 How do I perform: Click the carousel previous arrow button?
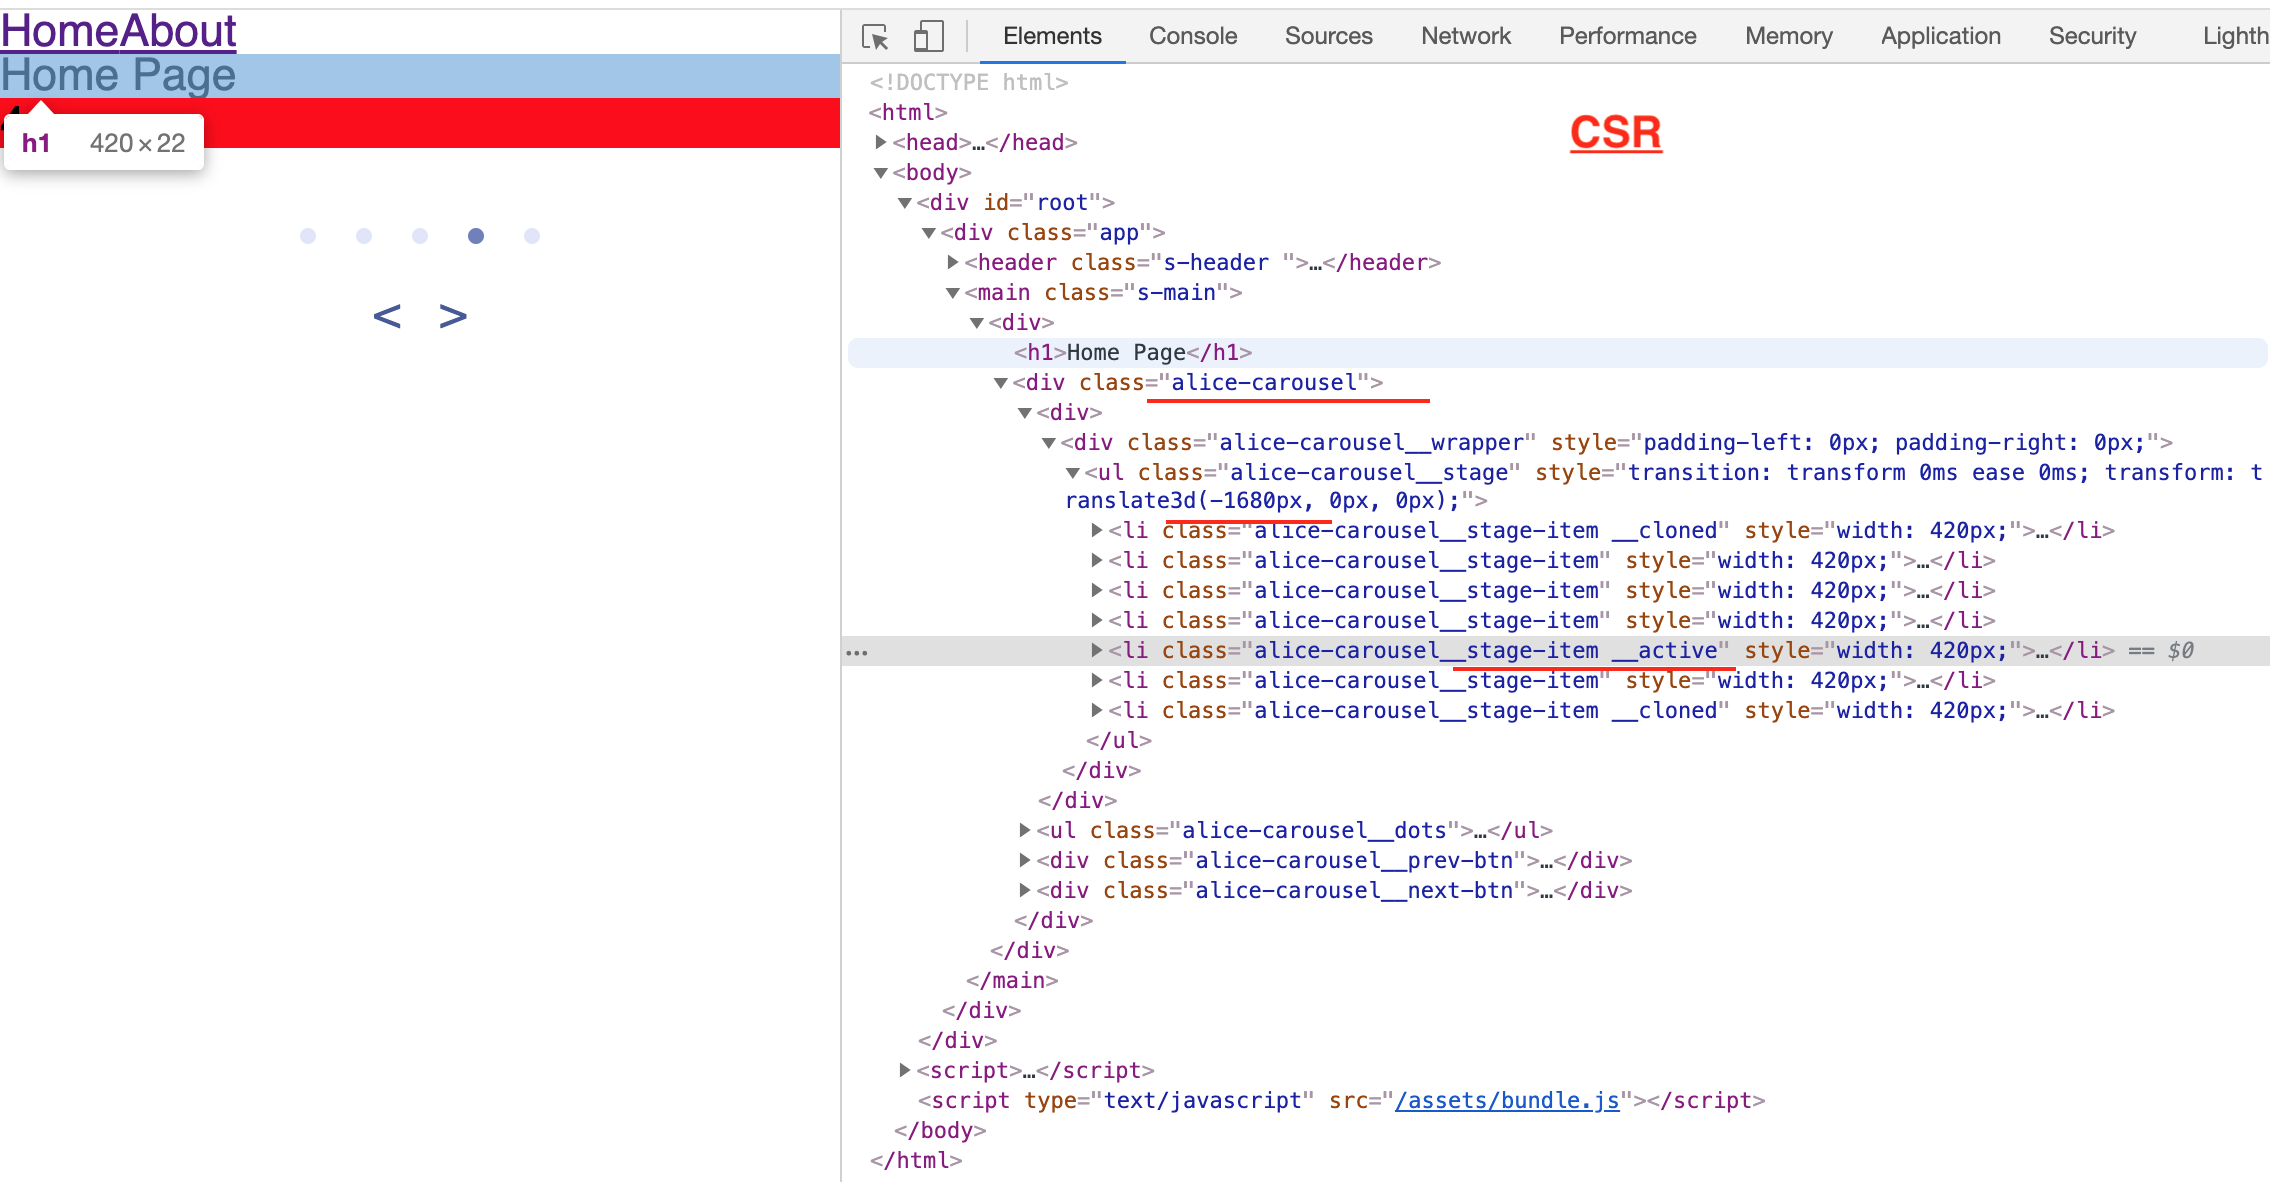(x=388, y=316)
